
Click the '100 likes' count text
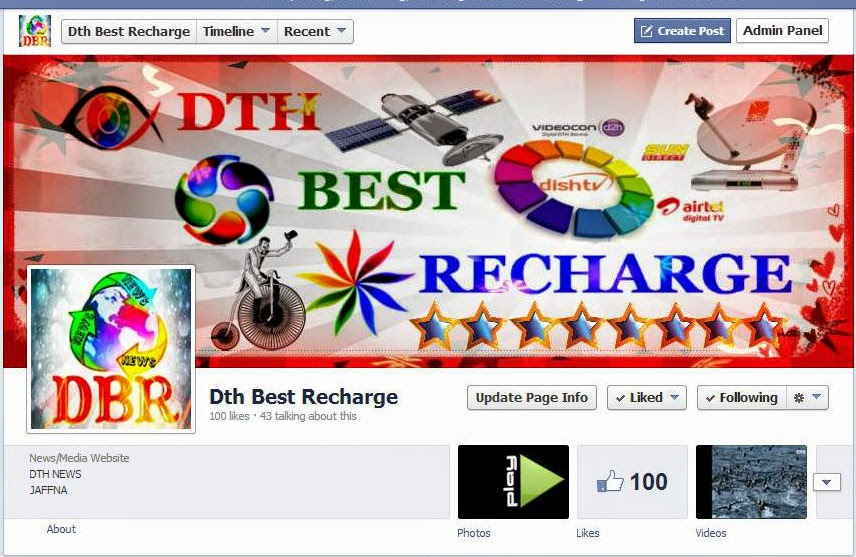pos(229,416)
